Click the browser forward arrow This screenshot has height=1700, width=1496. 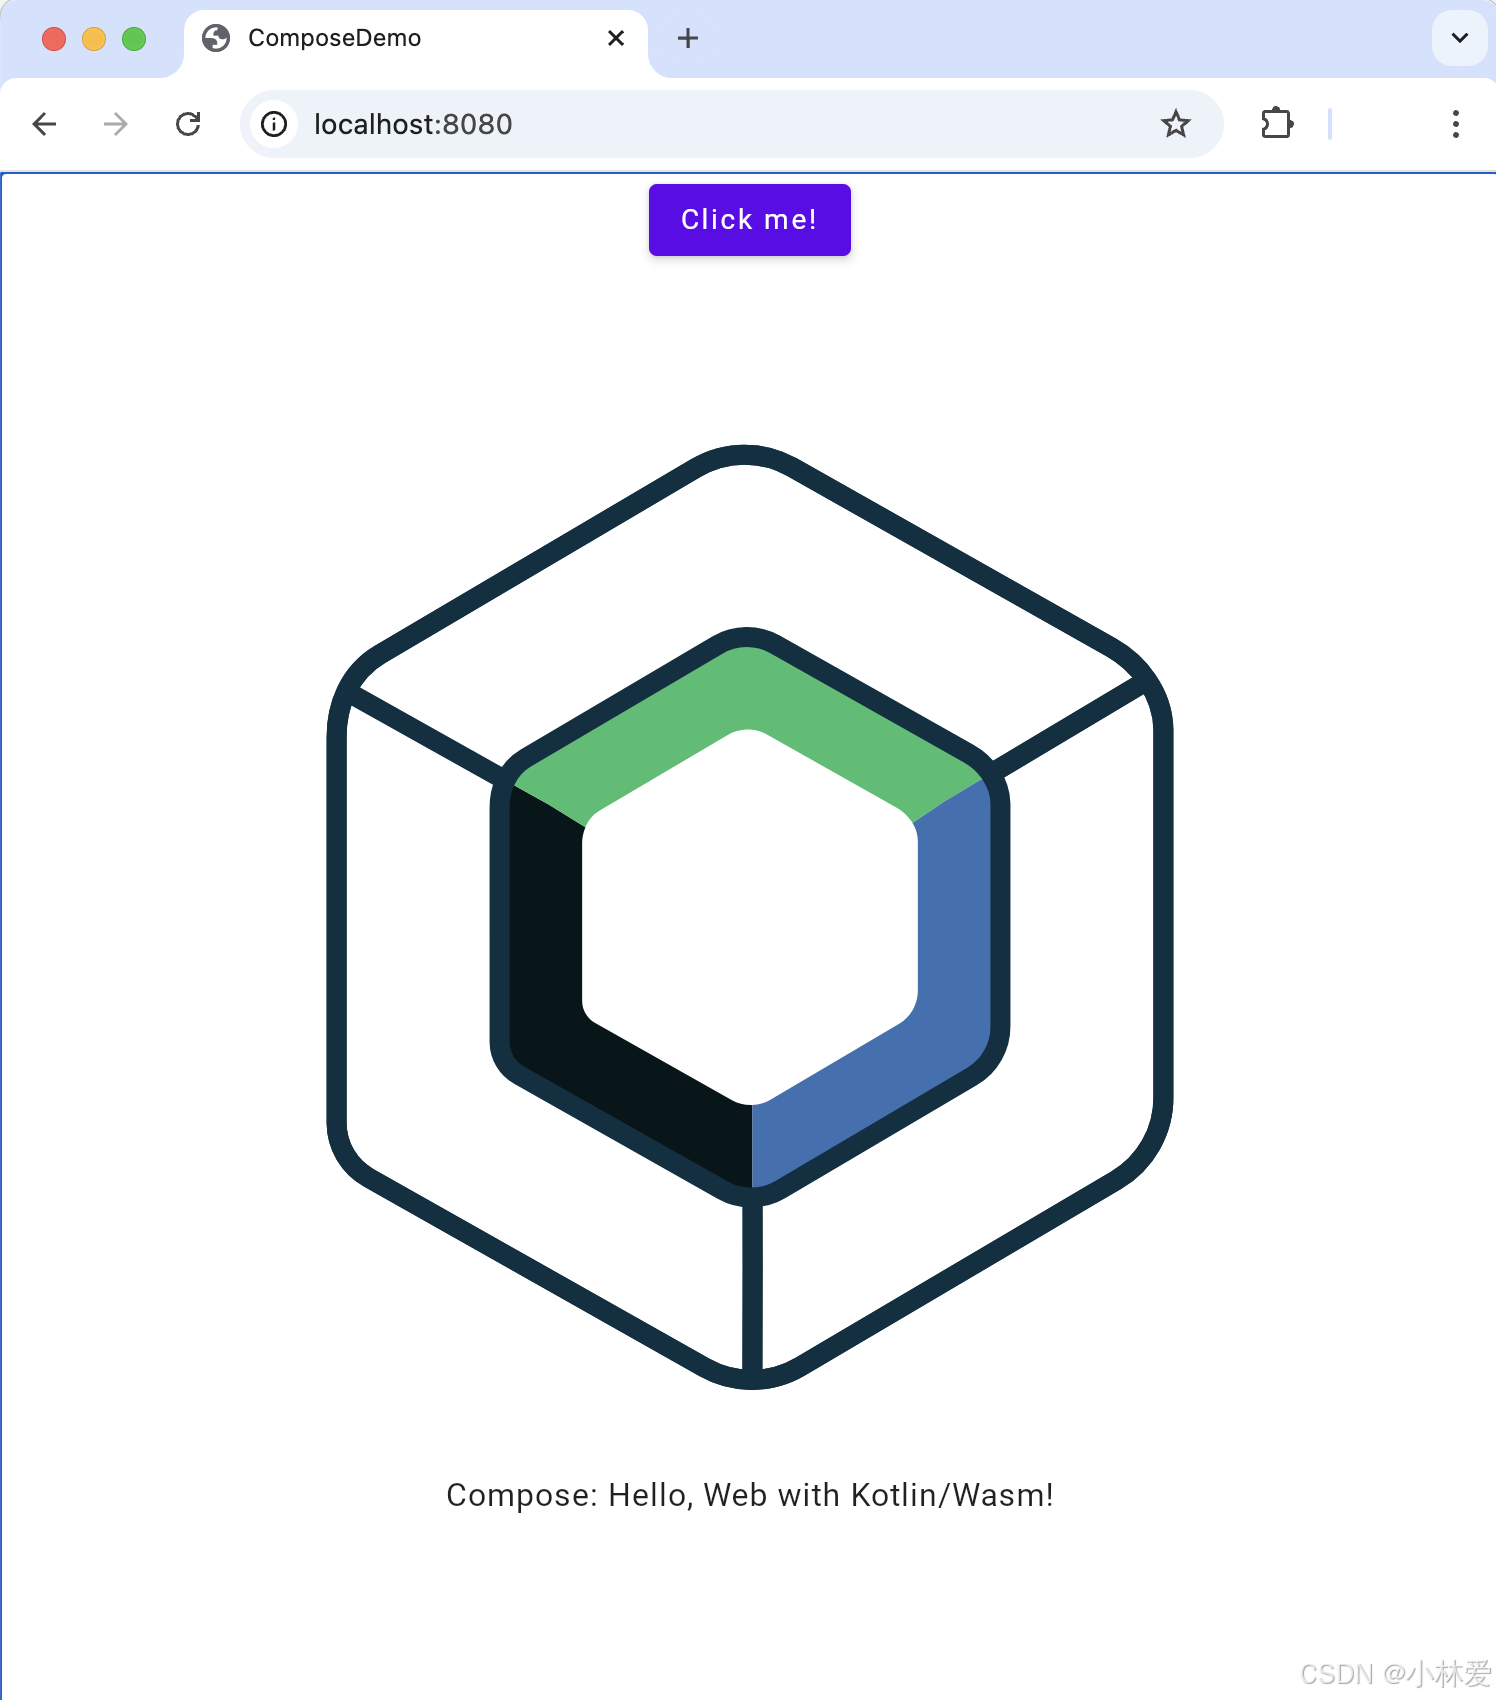(116, 124)
